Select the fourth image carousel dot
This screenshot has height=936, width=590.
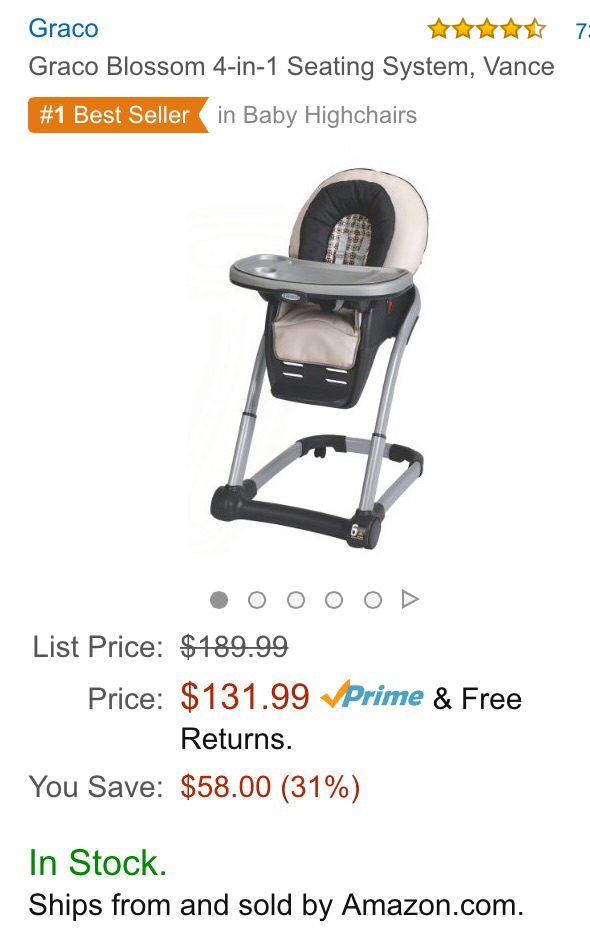tap(334, 599)
